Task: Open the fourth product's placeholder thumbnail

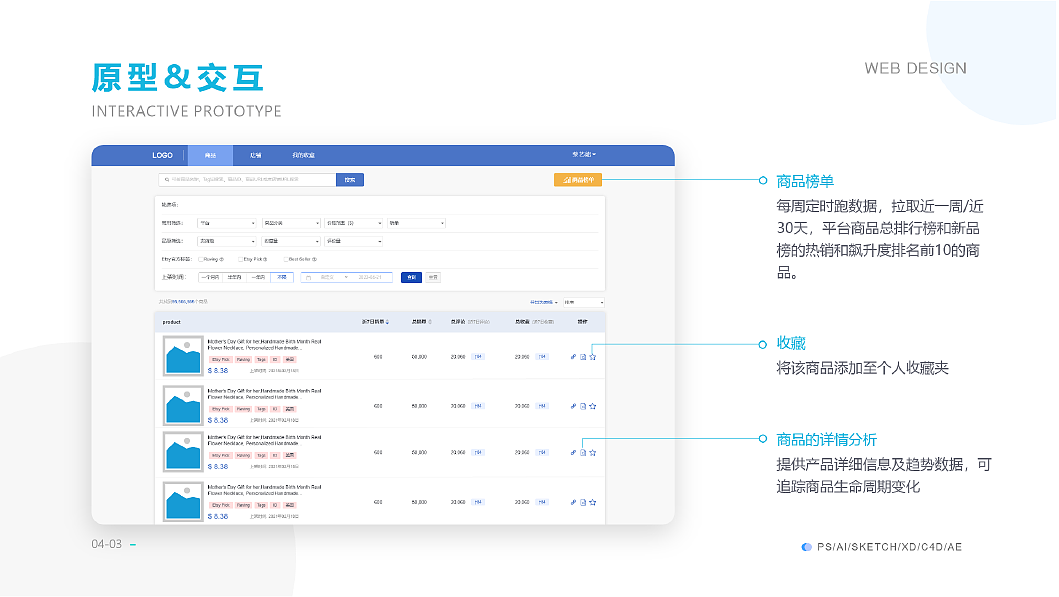Action: (183, 502)
